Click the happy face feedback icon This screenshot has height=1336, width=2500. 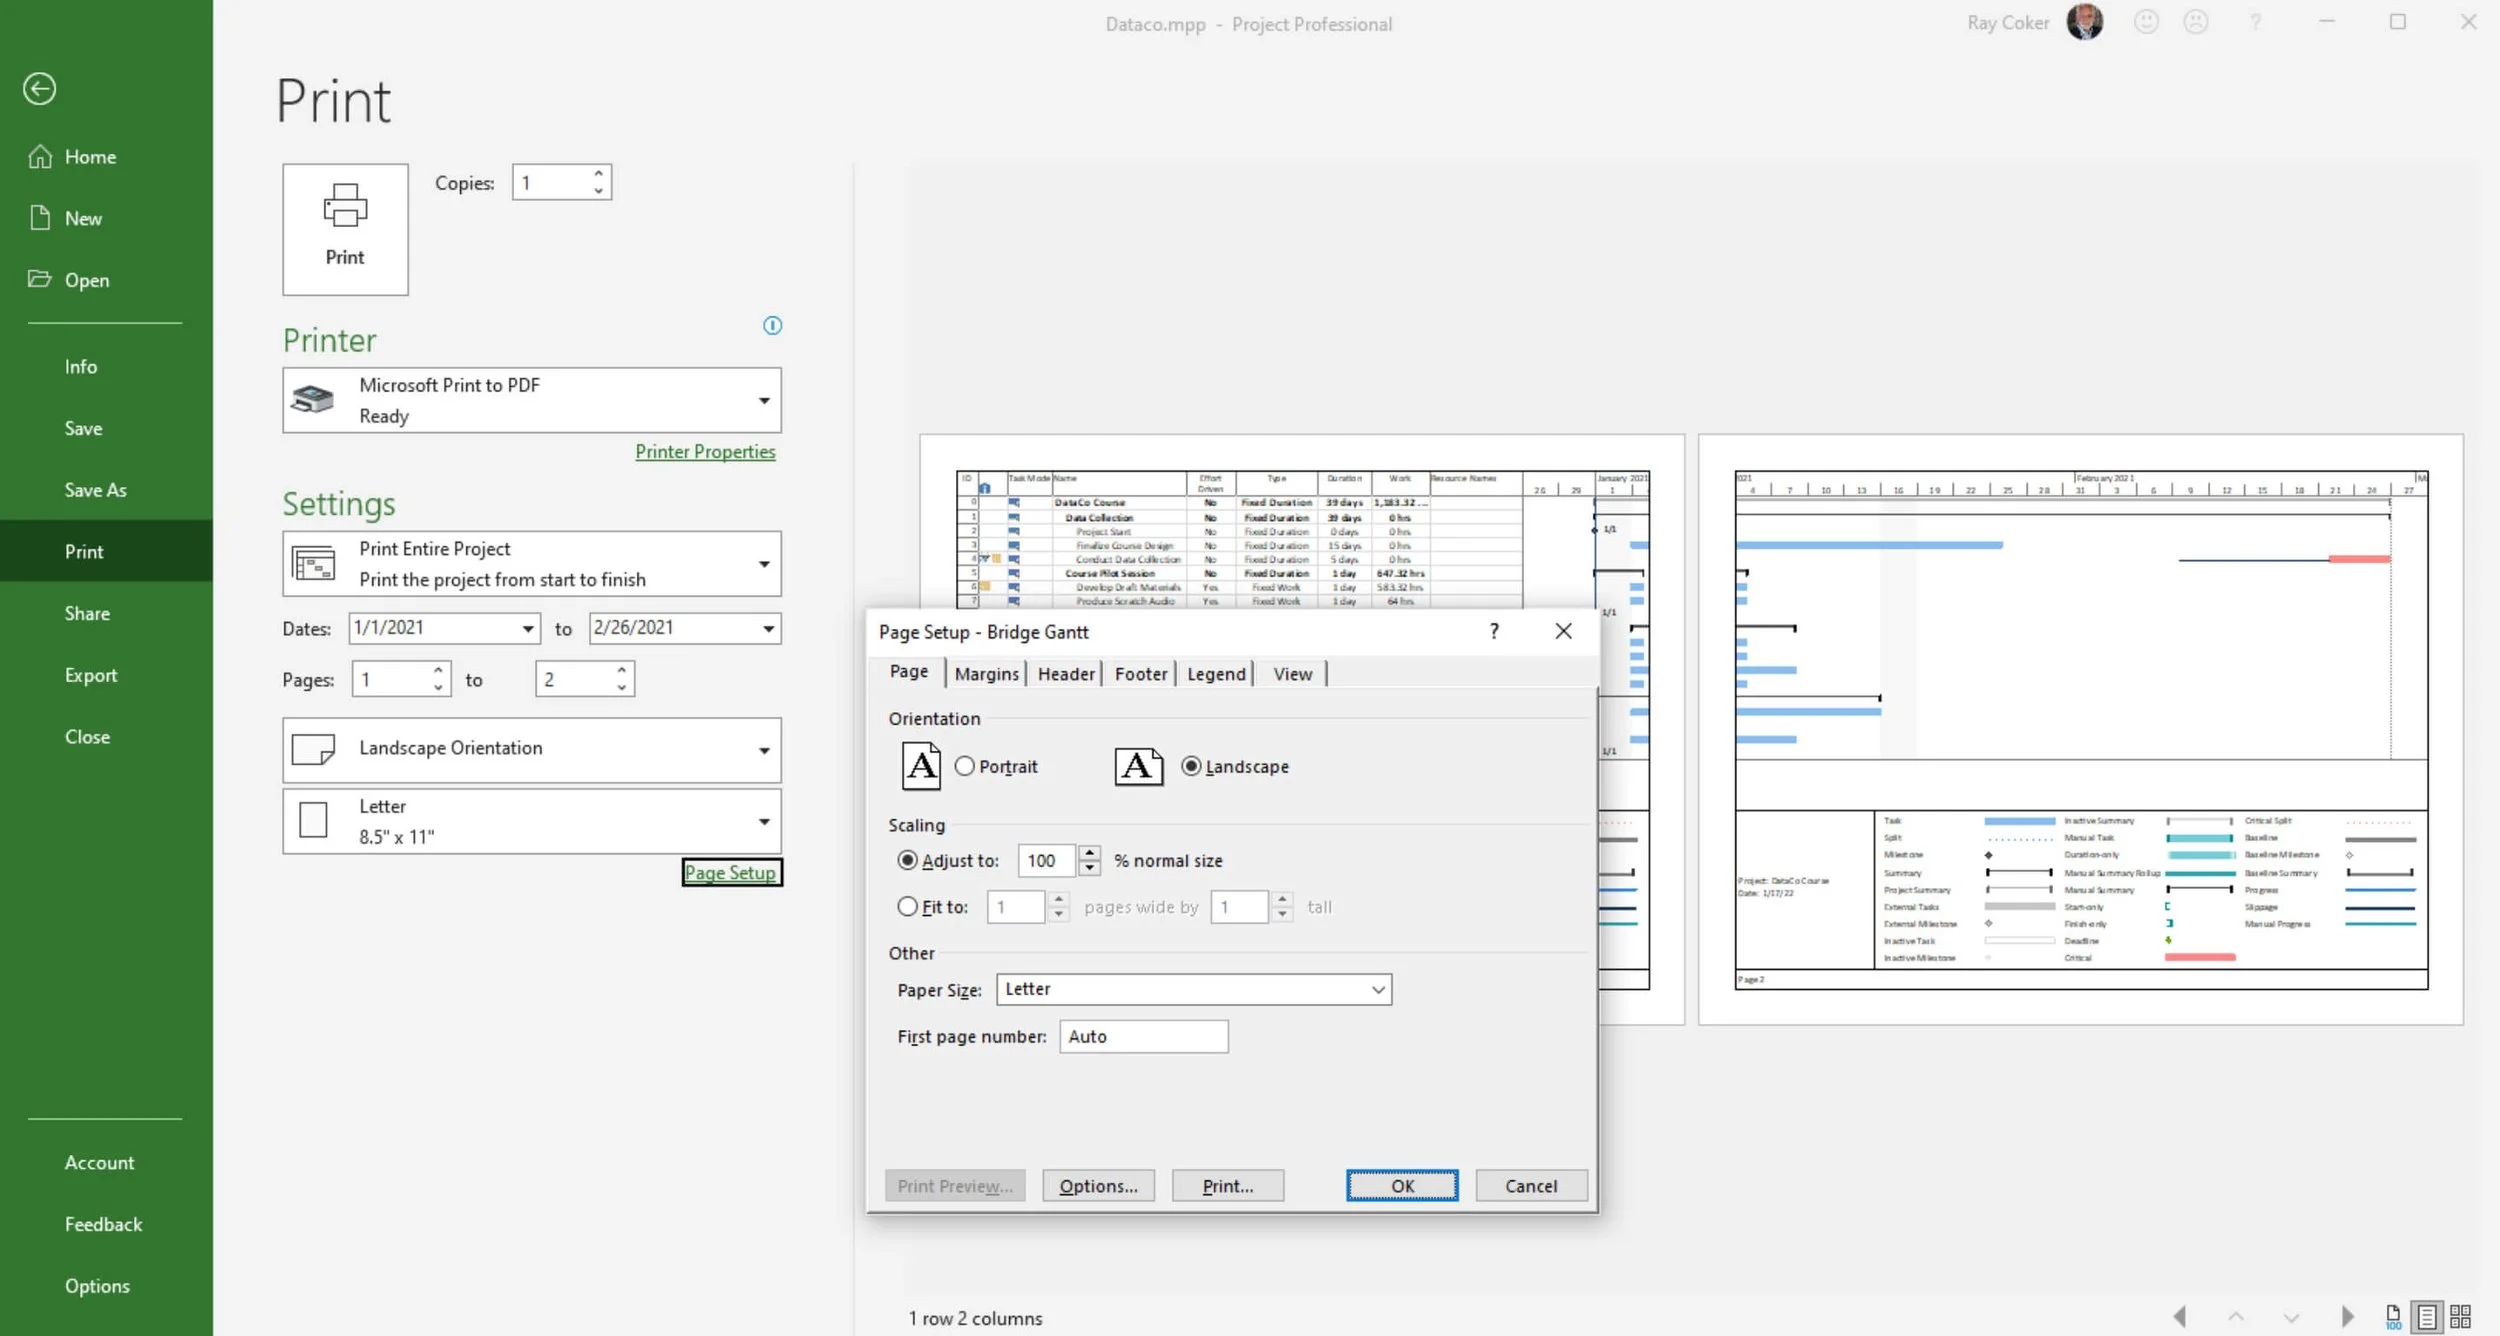coord(2146,22)
